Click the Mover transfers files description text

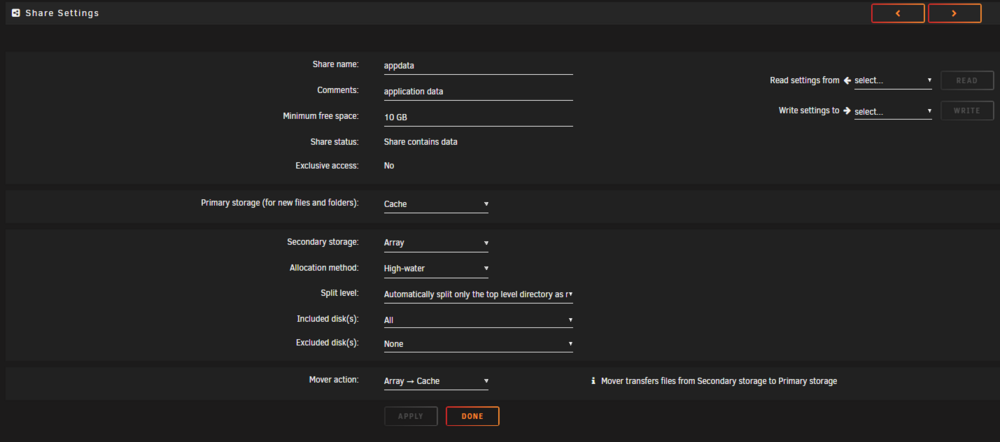(x=719, y=381)
